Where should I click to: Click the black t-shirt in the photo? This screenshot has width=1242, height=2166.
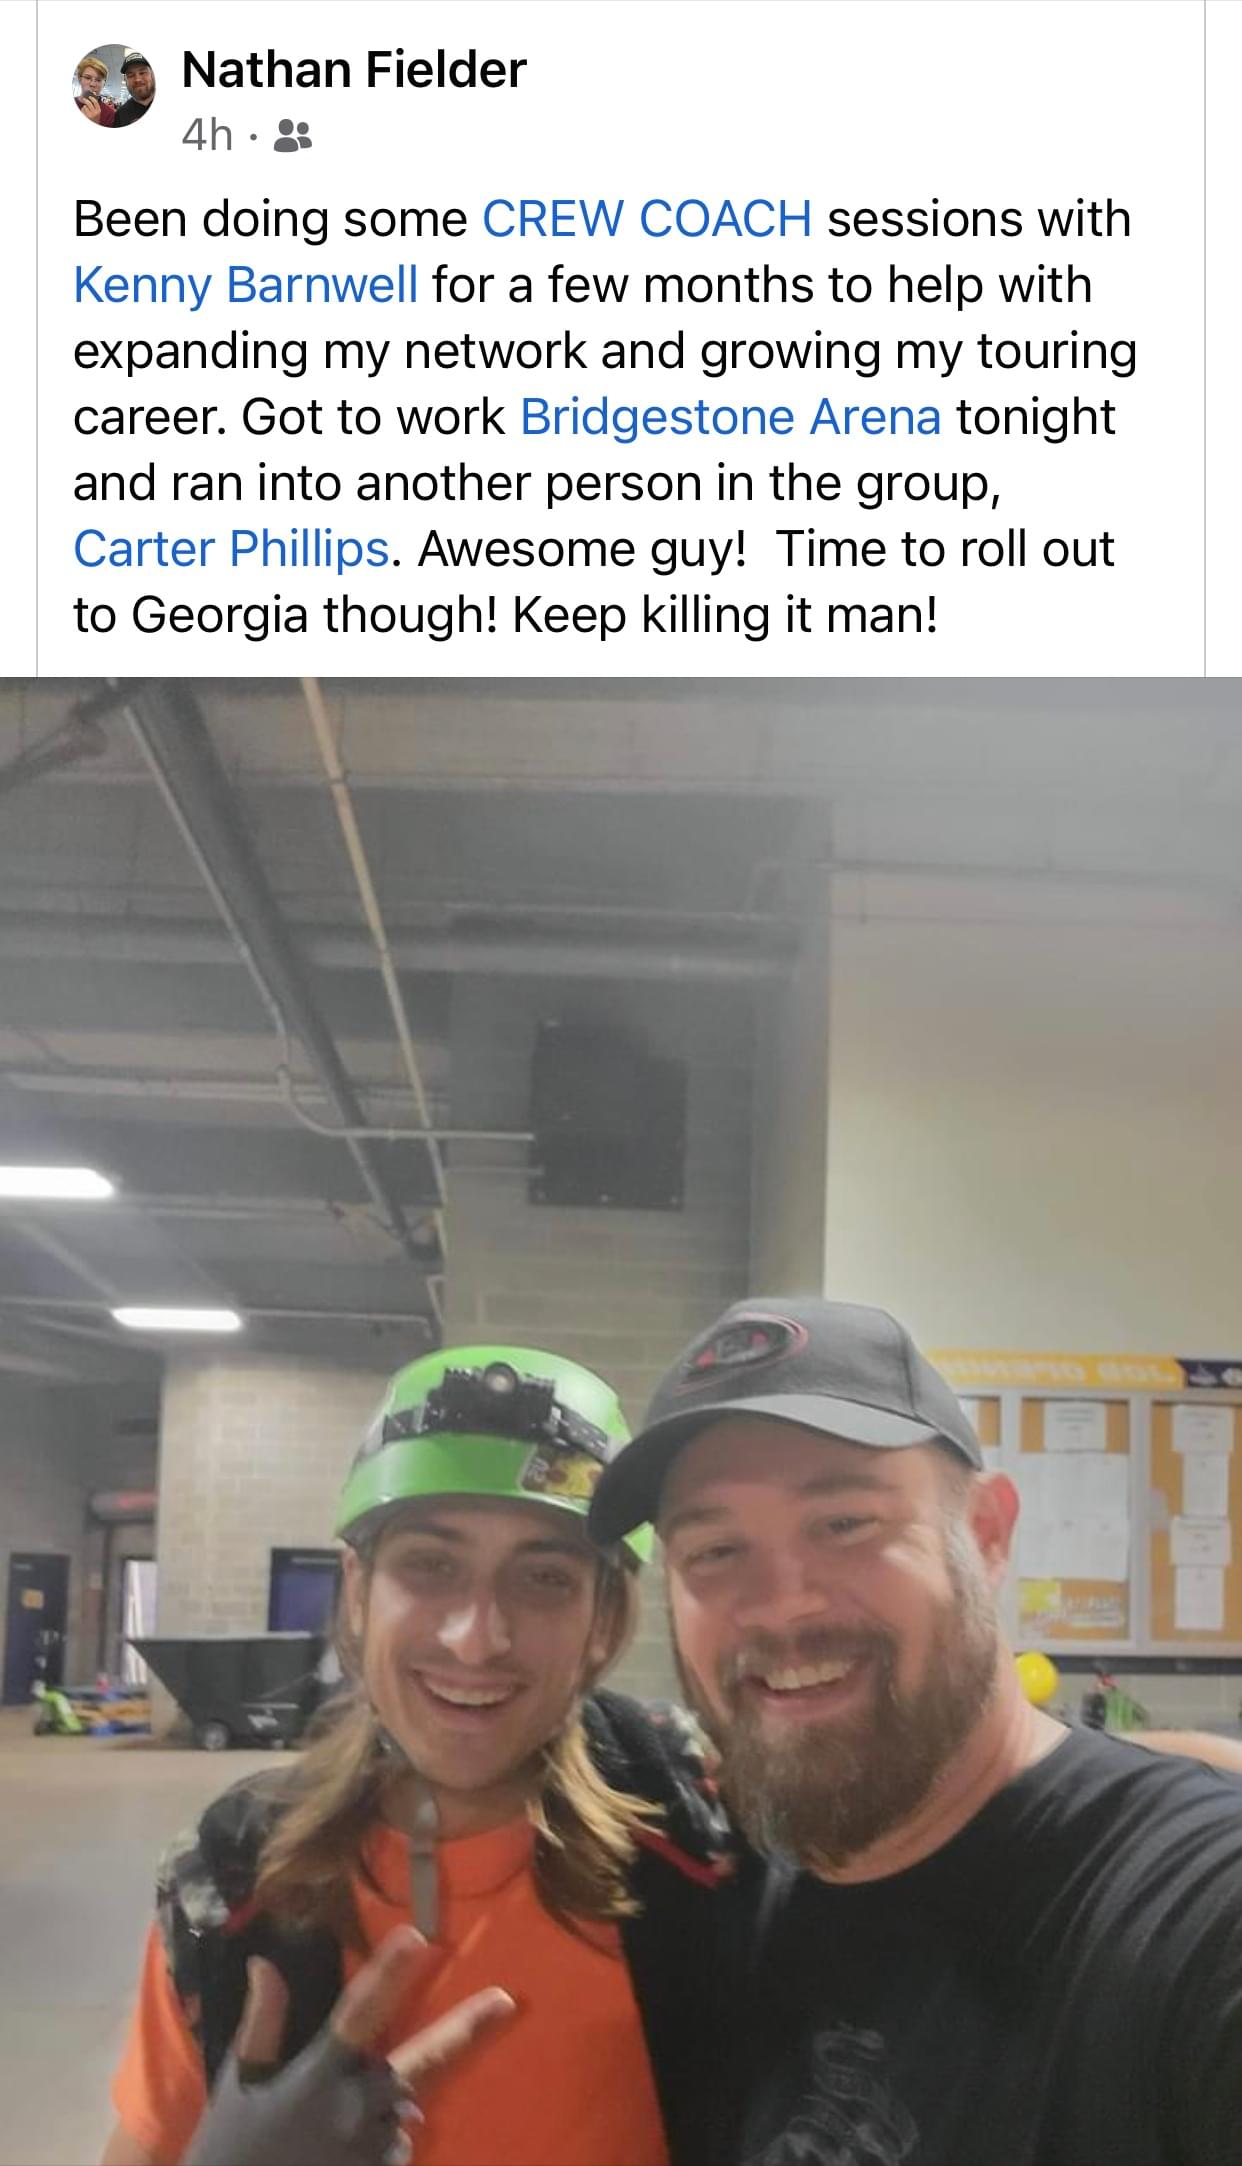tap(960, 1960)
